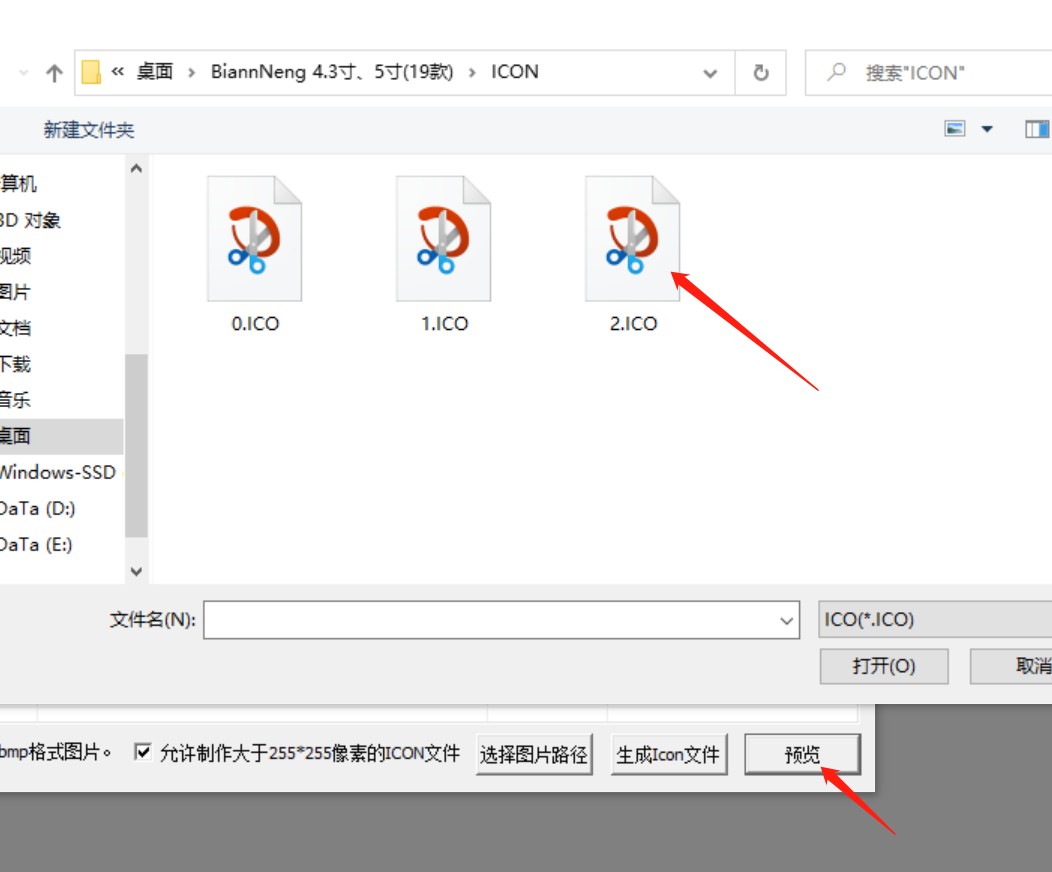1052x872 pixels.
Task: Toggle the preview pane icon
Action: tap(1037, 128)
